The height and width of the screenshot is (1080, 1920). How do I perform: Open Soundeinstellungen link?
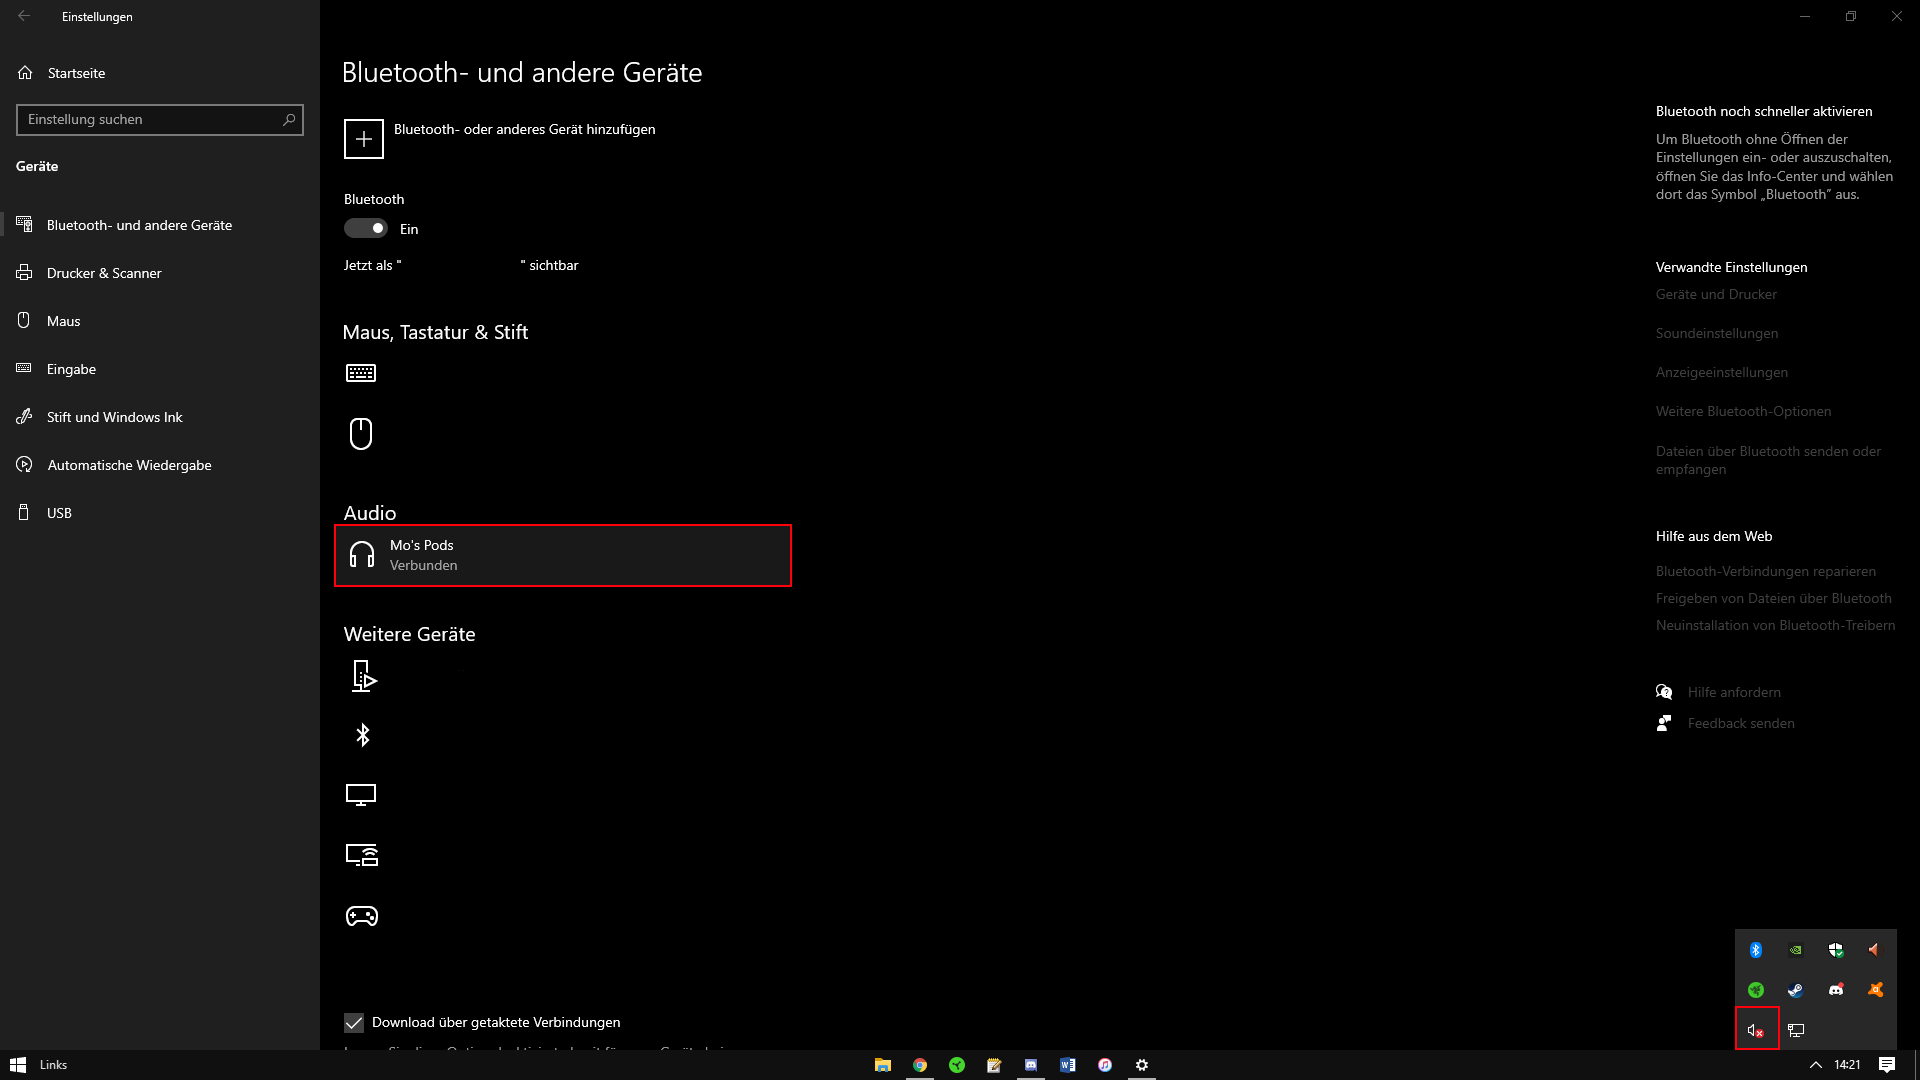[x=1717, y=333]
